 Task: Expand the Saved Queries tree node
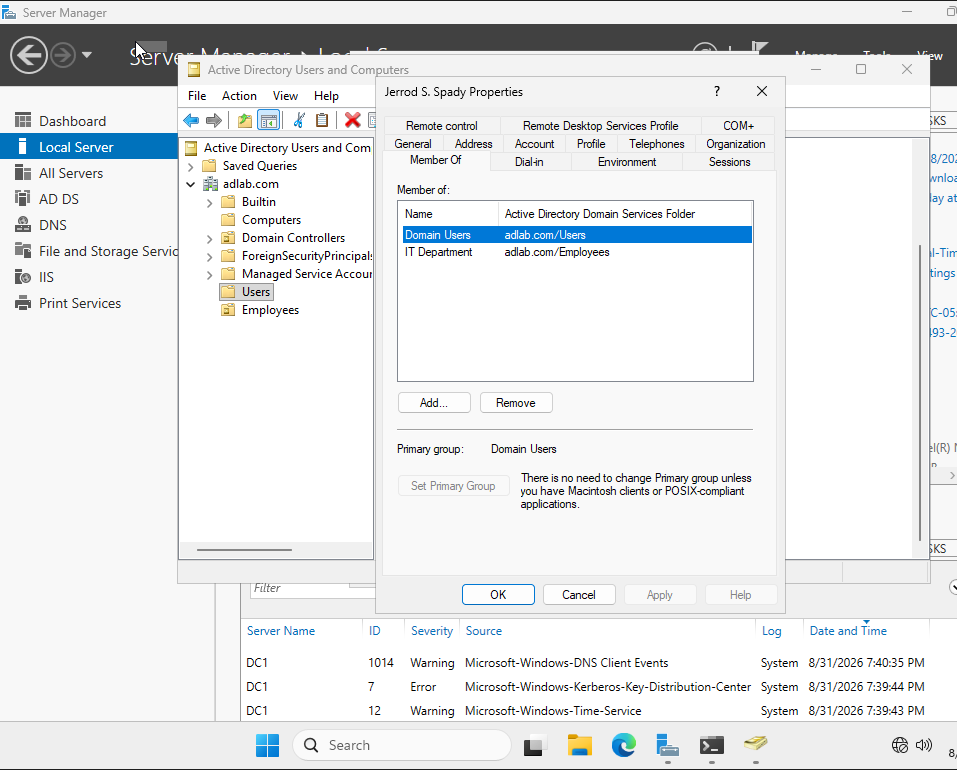190,167
